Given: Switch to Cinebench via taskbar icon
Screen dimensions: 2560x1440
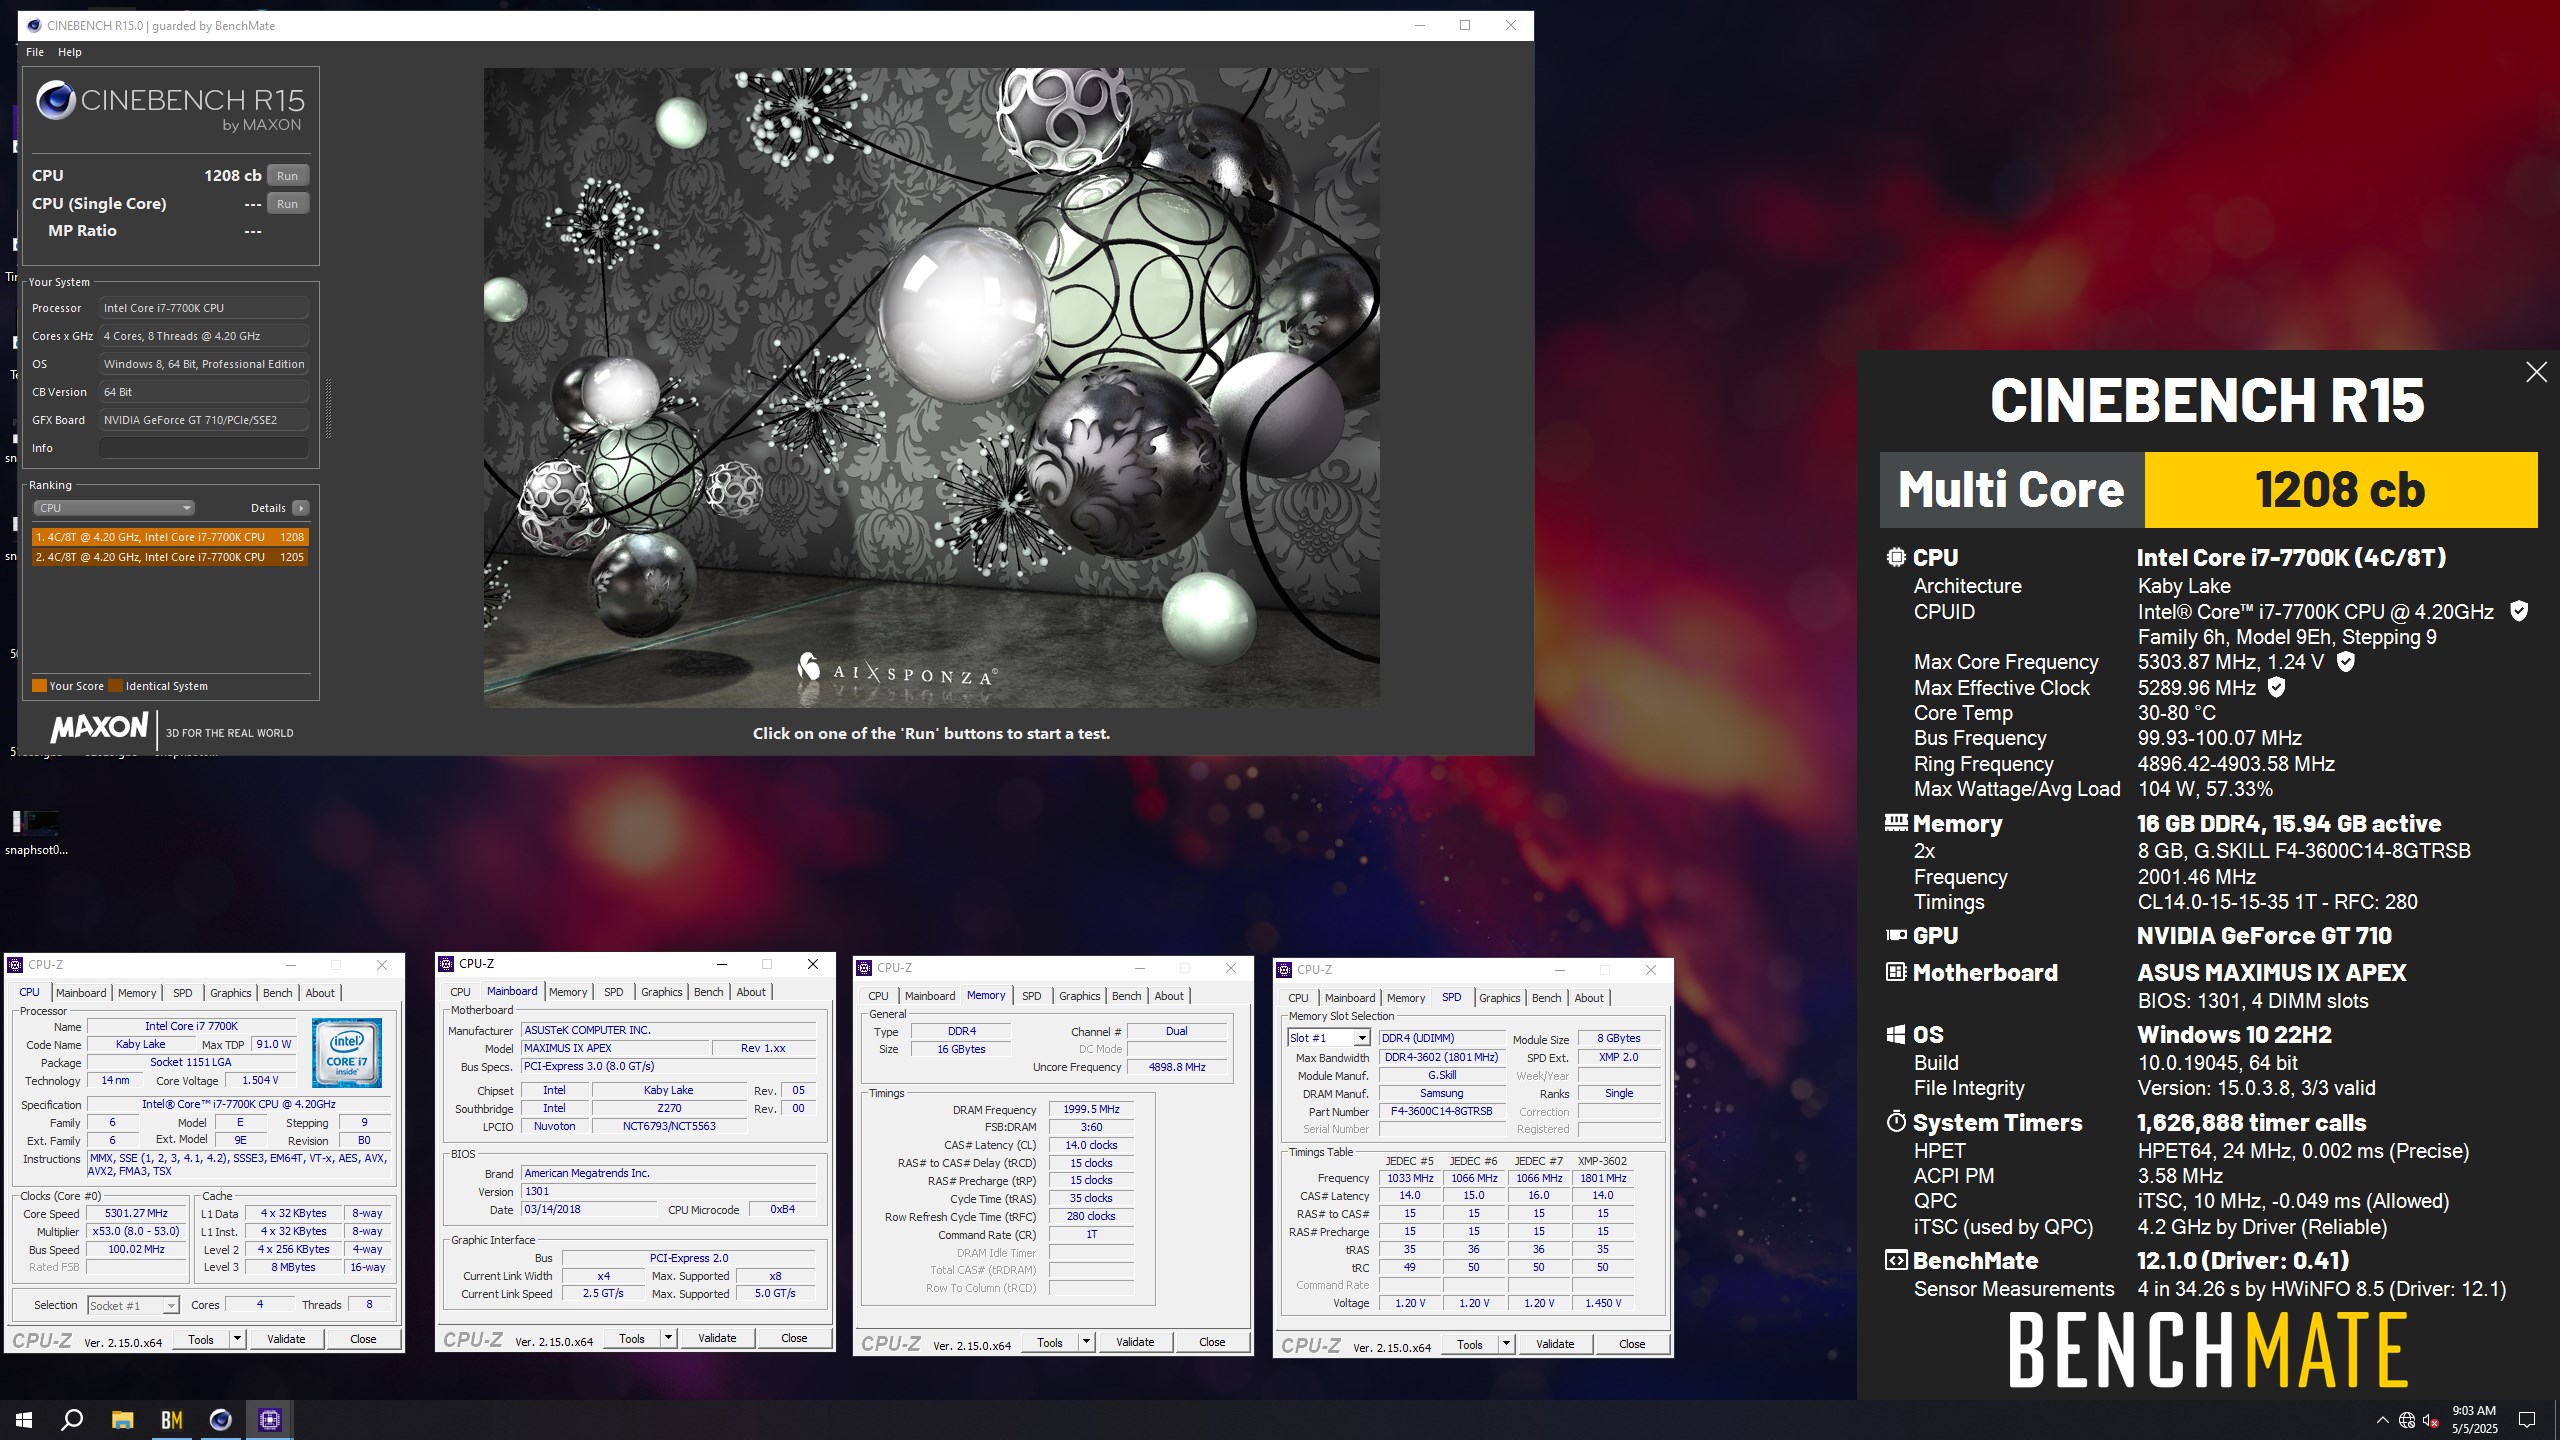Looking at the screenshot, I should (x=221, y=1420).
